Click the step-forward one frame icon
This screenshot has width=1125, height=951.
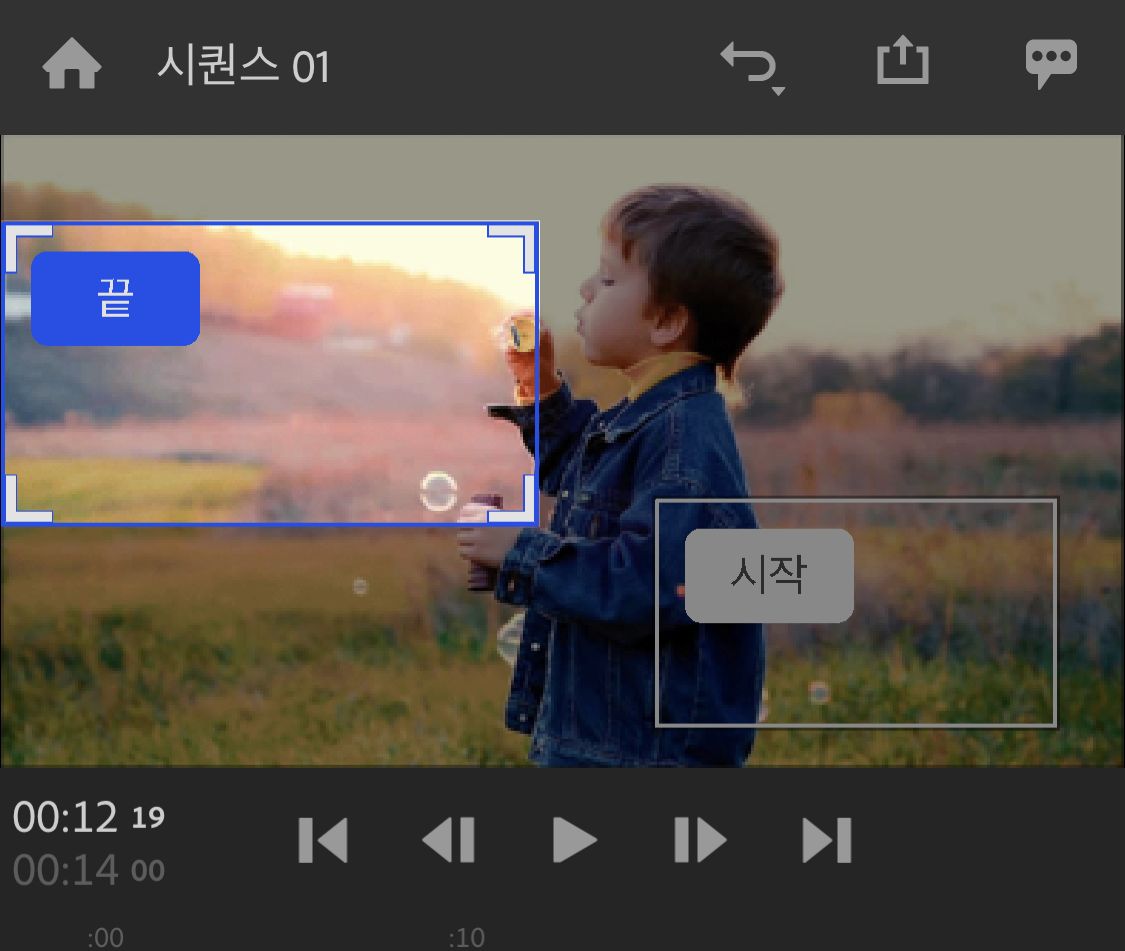coord(700,838)
